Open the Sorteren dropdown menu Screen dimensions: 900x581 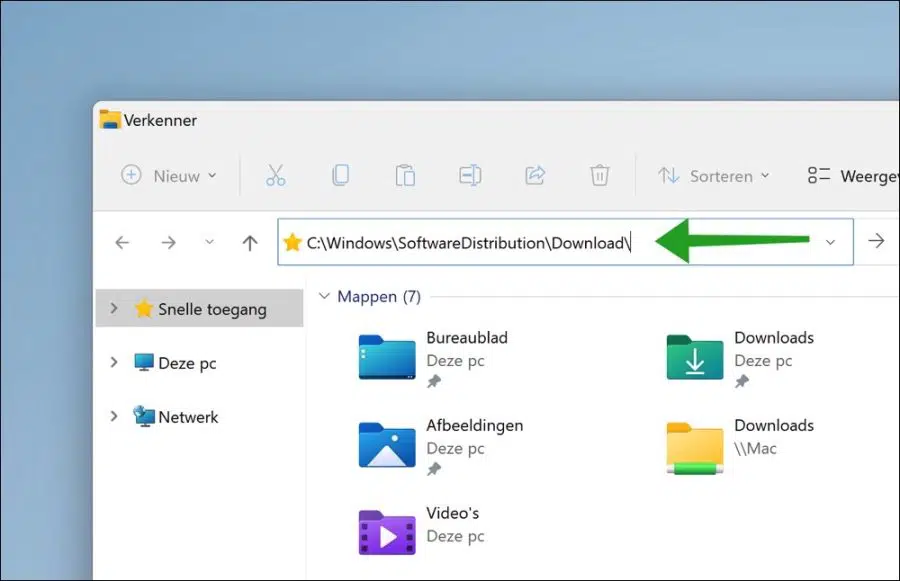point(713,176)
